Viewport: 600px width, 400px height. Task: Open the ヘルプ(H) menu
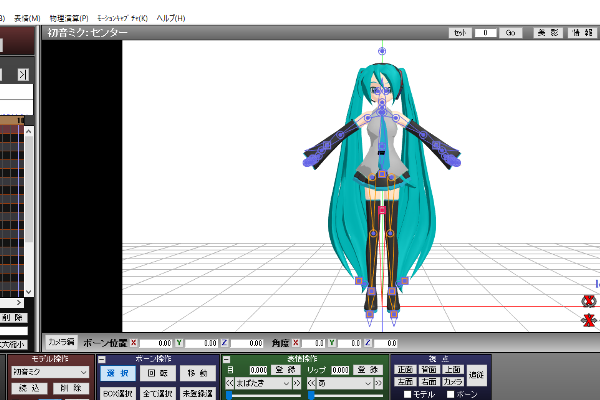[x=171, y=18]
